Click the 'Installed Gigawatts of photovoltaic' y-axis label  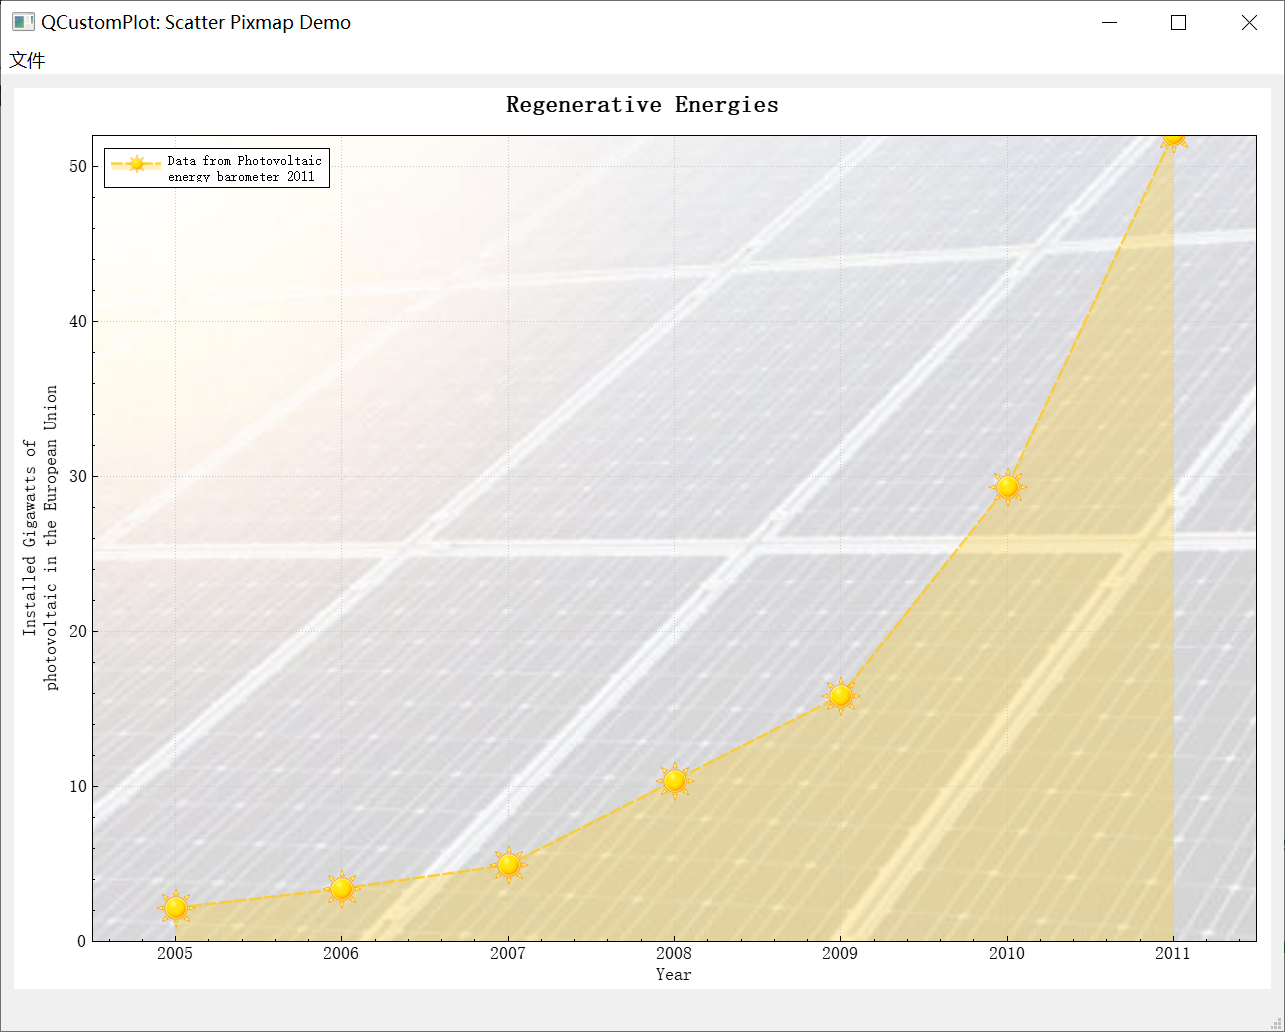click(x=41, y=538)
